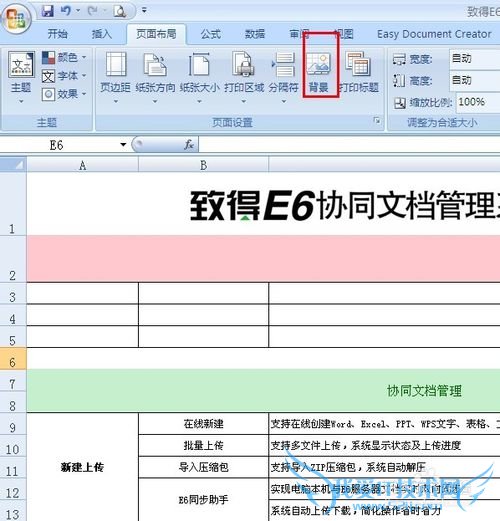This screenshot has width=500, height=521.
Task: Select row 12 header
Action: (13, 489)
